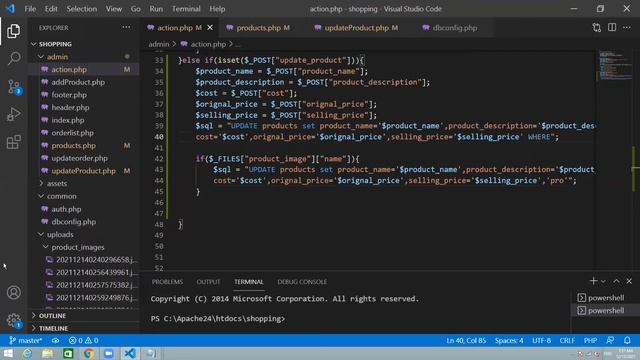Screen dimensions: 640x360
Task: Click the Open Changes editor icon
Action: pos(597,27)
